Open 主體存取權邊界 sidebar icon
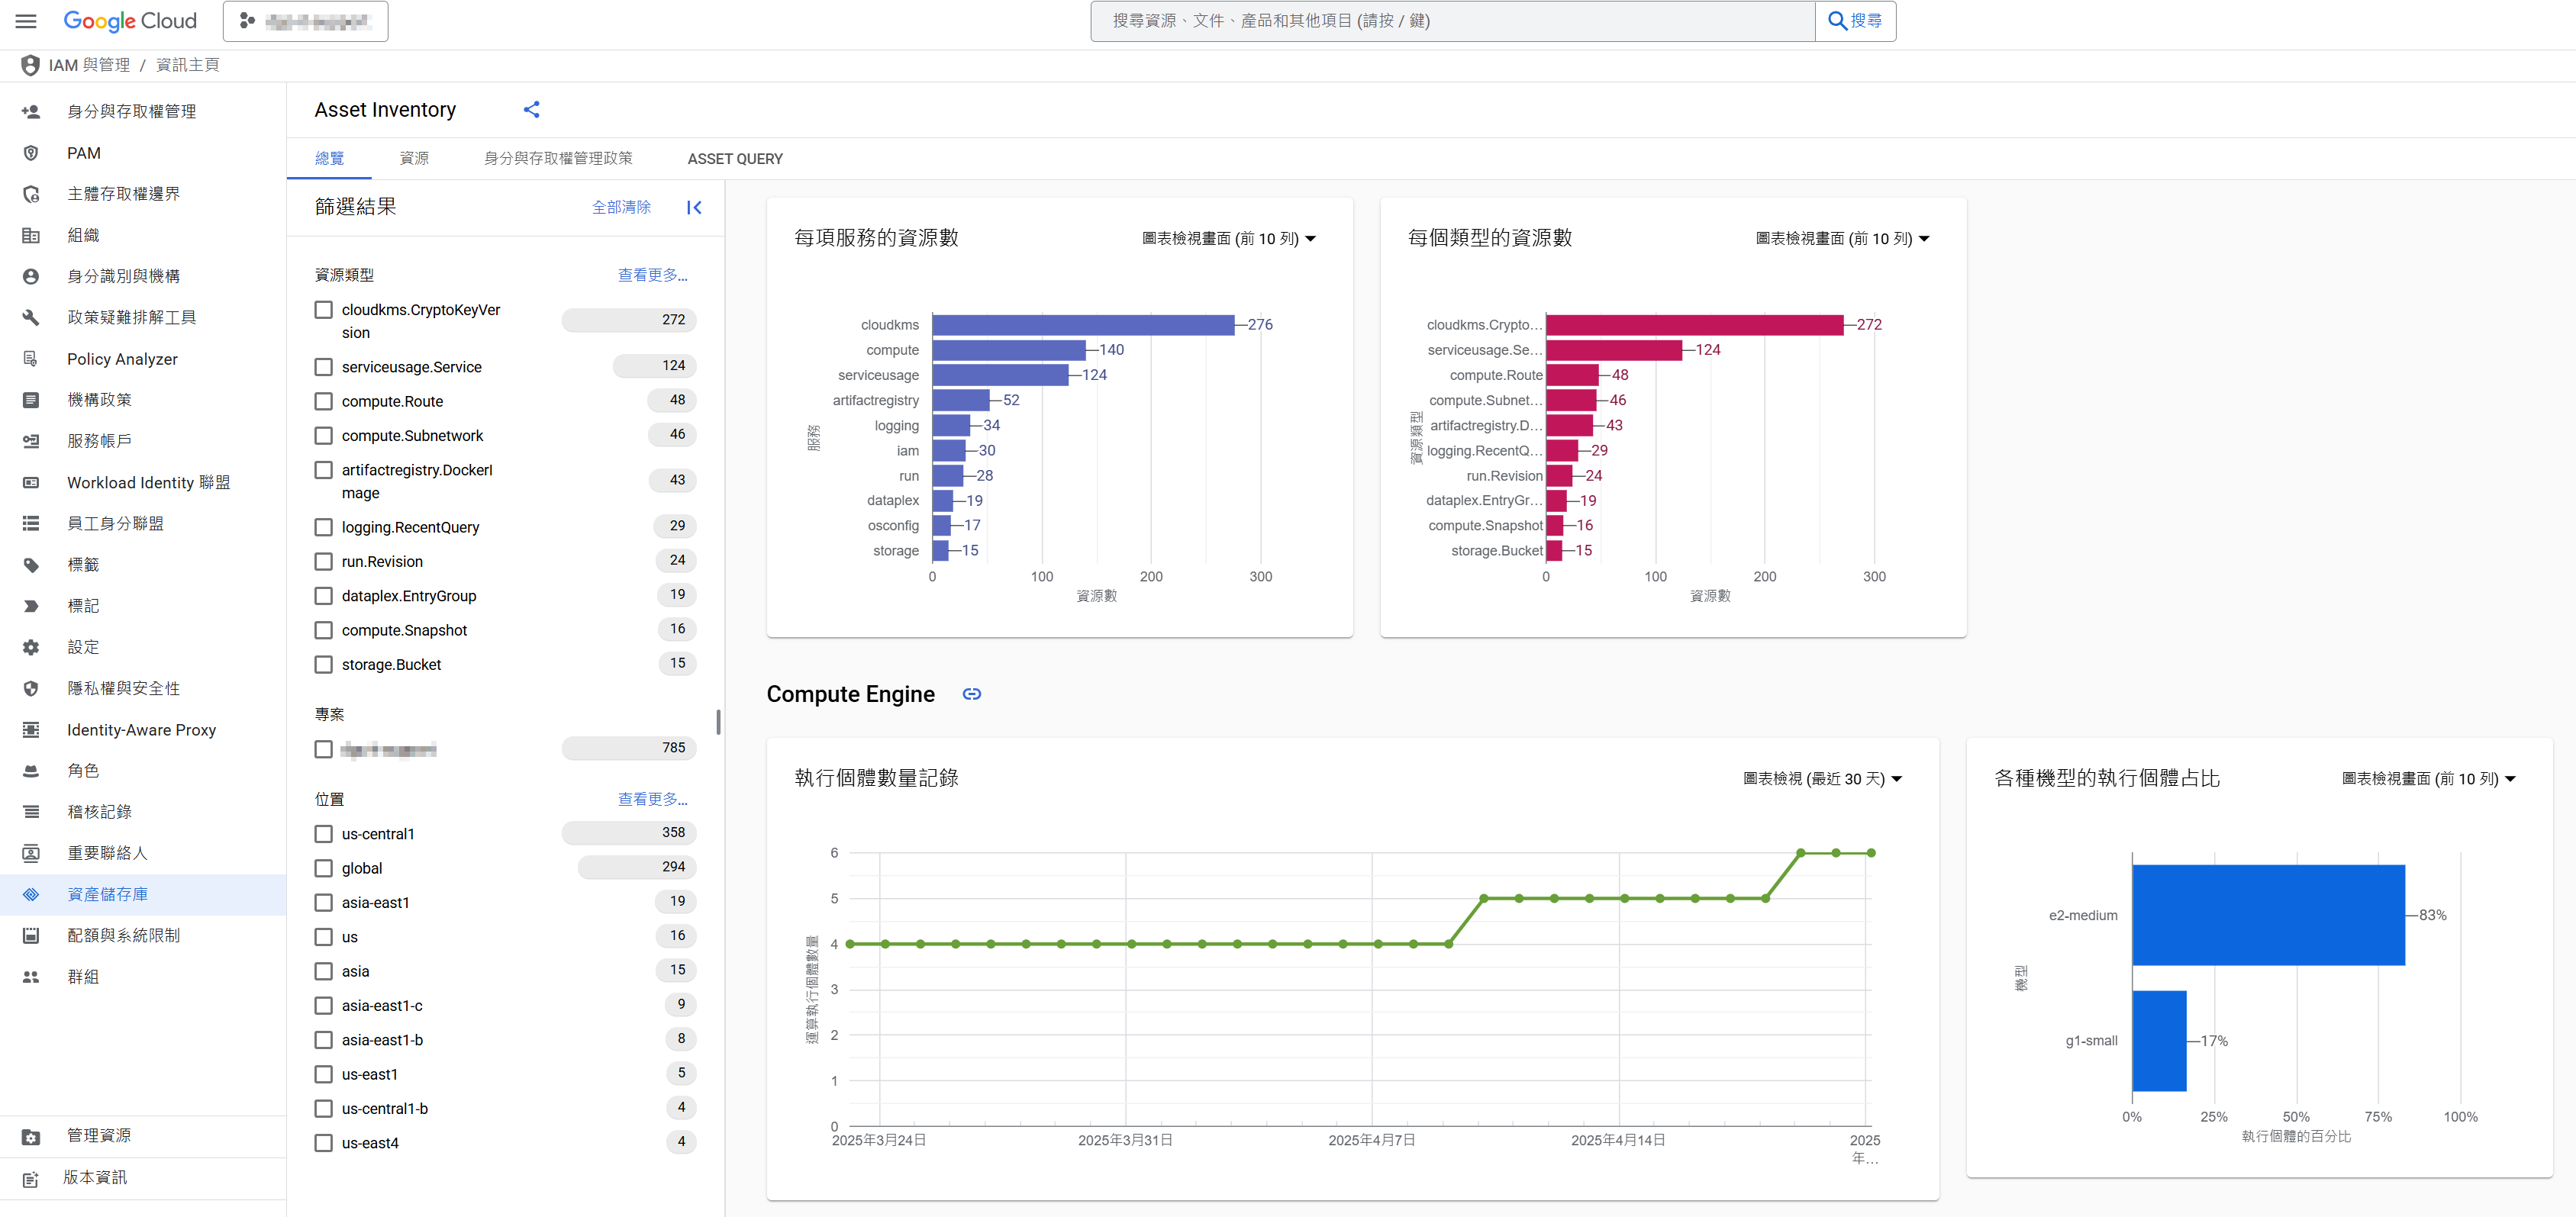2576x1217 pixels. (31, 194)
